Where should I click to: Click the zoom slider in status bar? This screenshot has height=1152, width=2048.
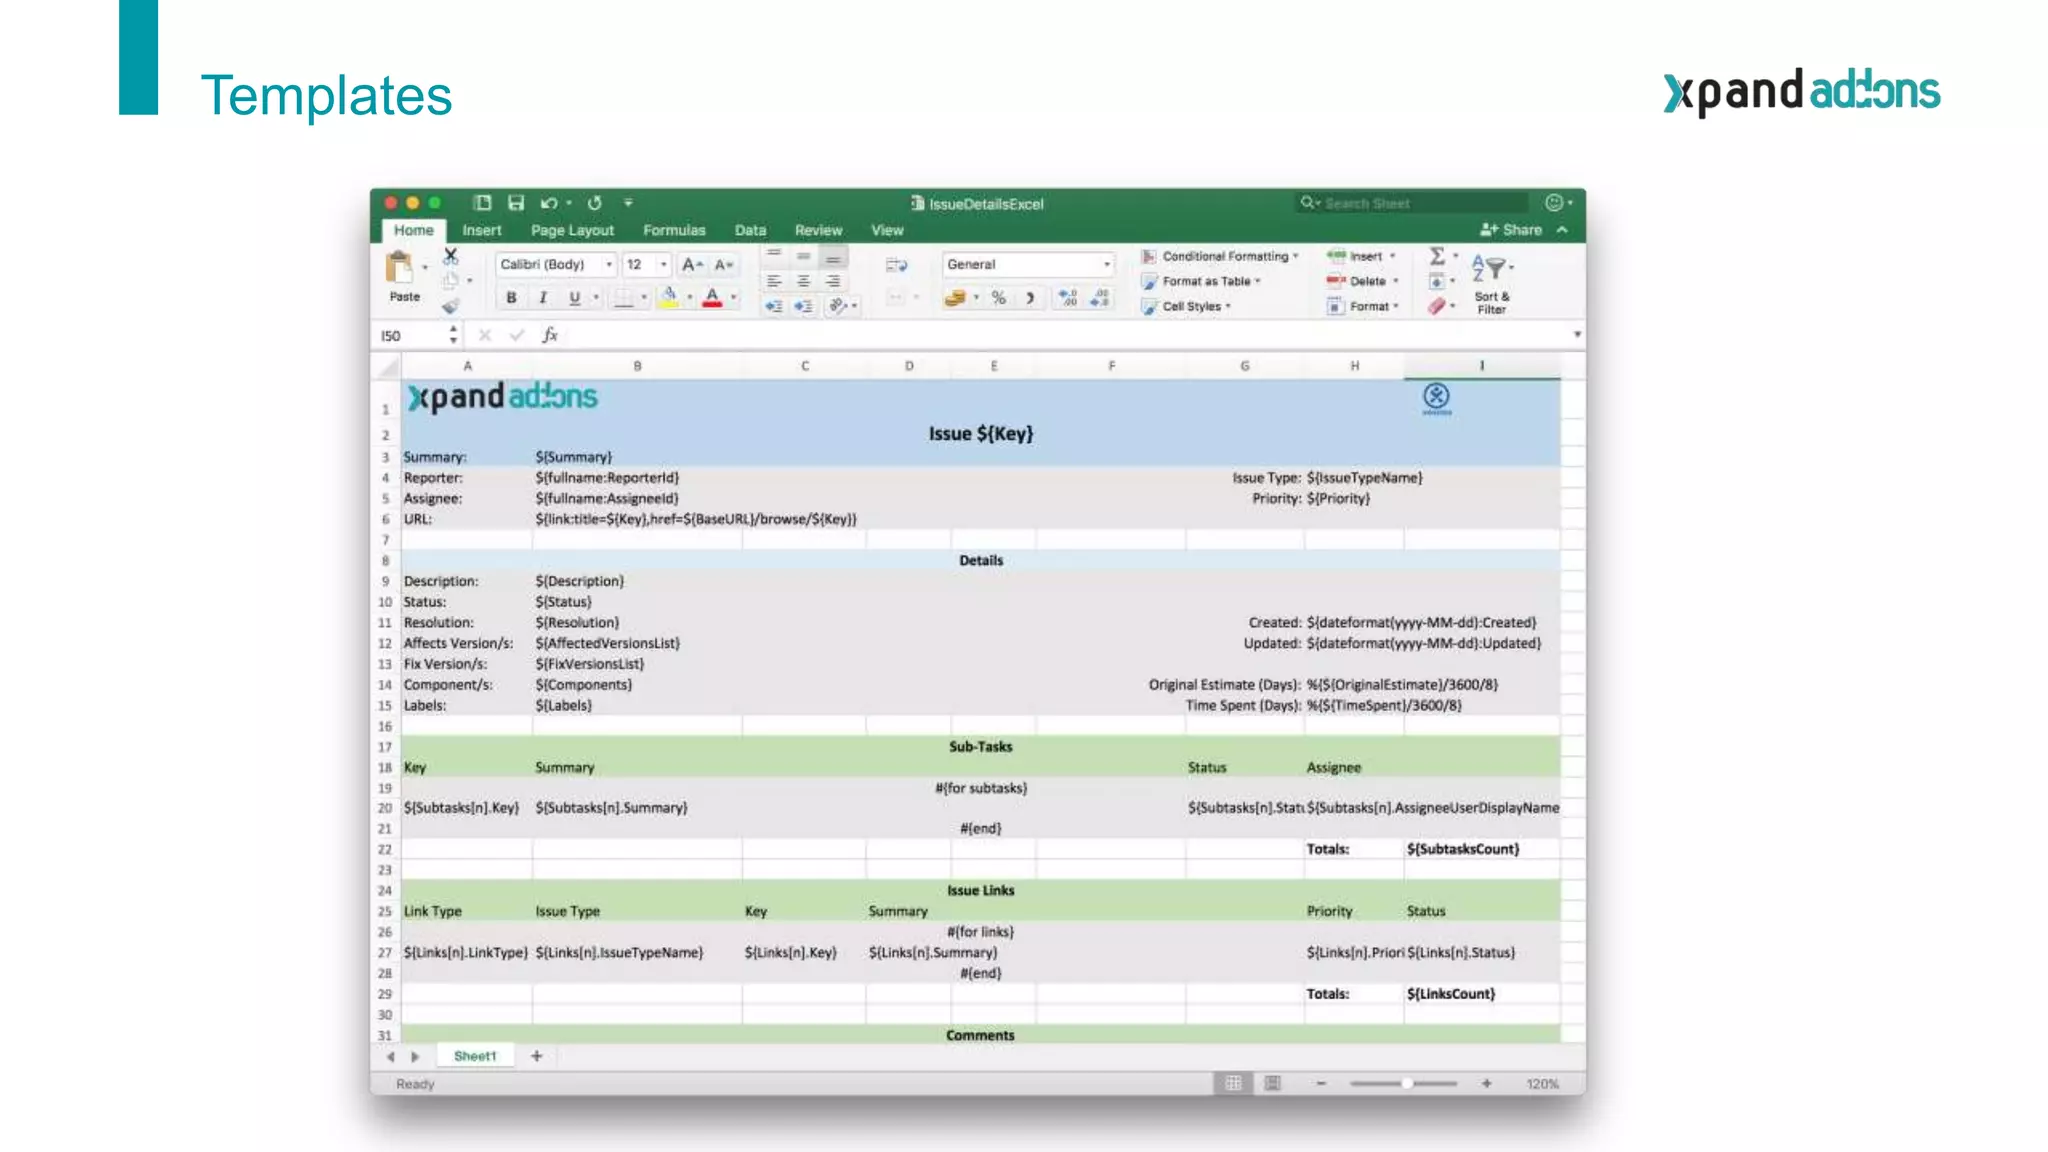click(x=1404, y=1084)
